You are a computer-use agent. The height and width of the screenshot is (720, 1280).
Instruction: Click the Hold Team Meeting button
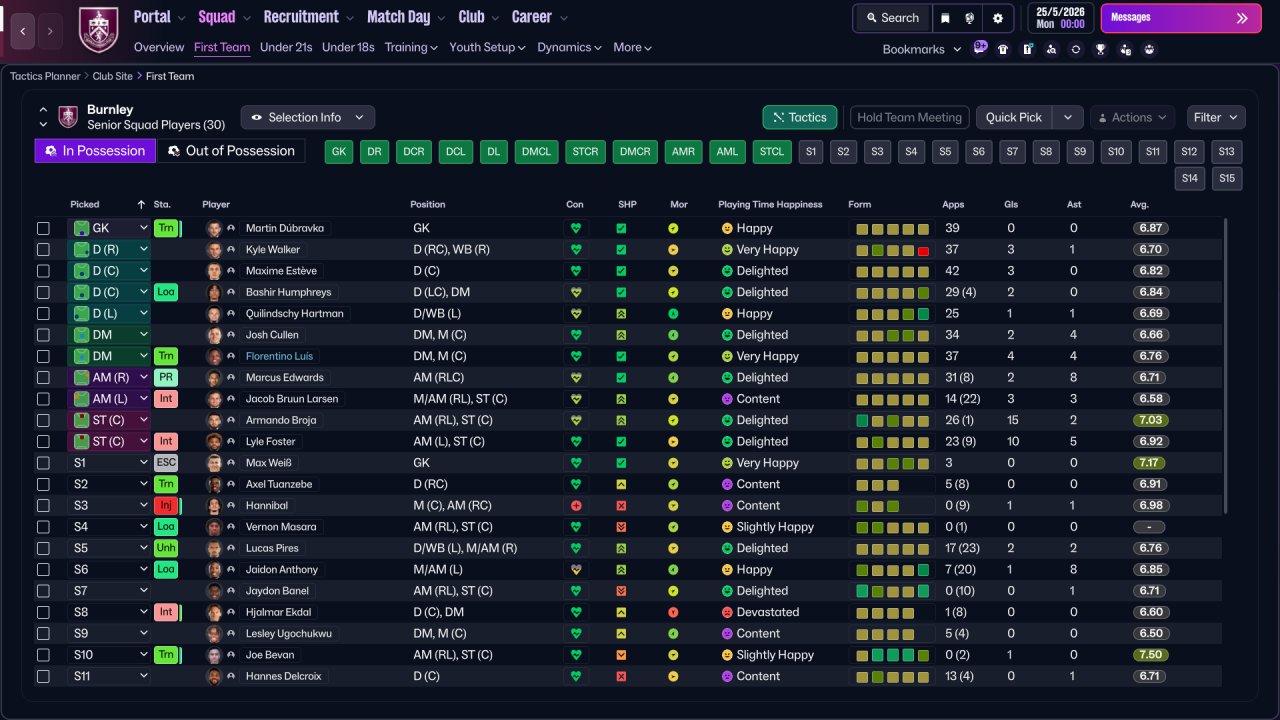click(910, 117)
